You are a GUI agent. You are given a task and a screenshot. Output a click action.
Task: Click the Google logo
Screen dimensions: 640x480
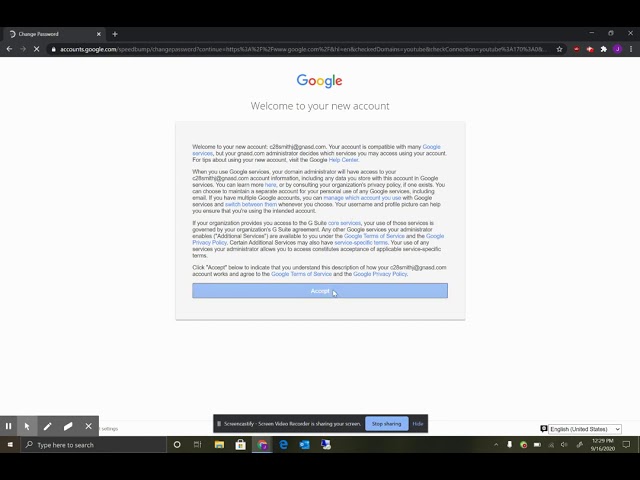coord(320,81)
